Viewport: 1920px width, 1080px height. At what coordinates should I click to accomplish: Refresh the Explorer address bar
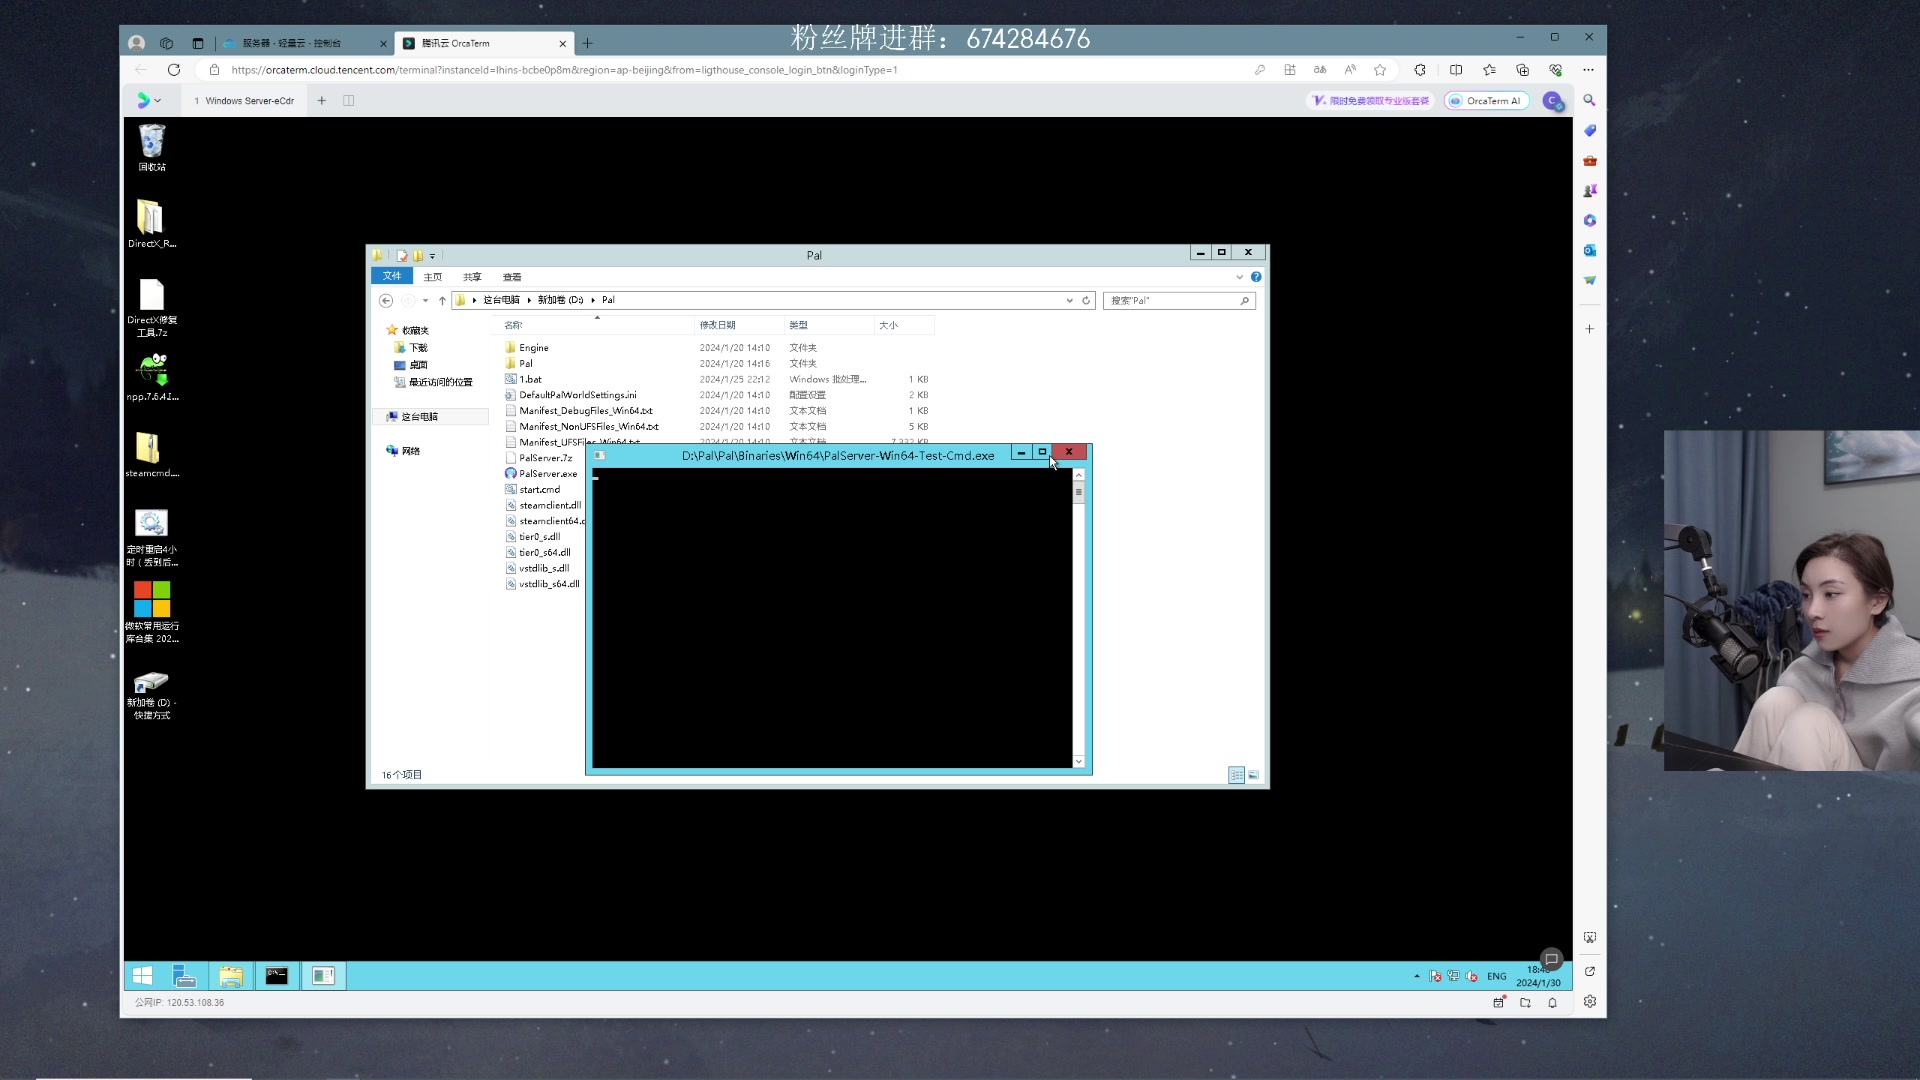(x=1086, y=300)
